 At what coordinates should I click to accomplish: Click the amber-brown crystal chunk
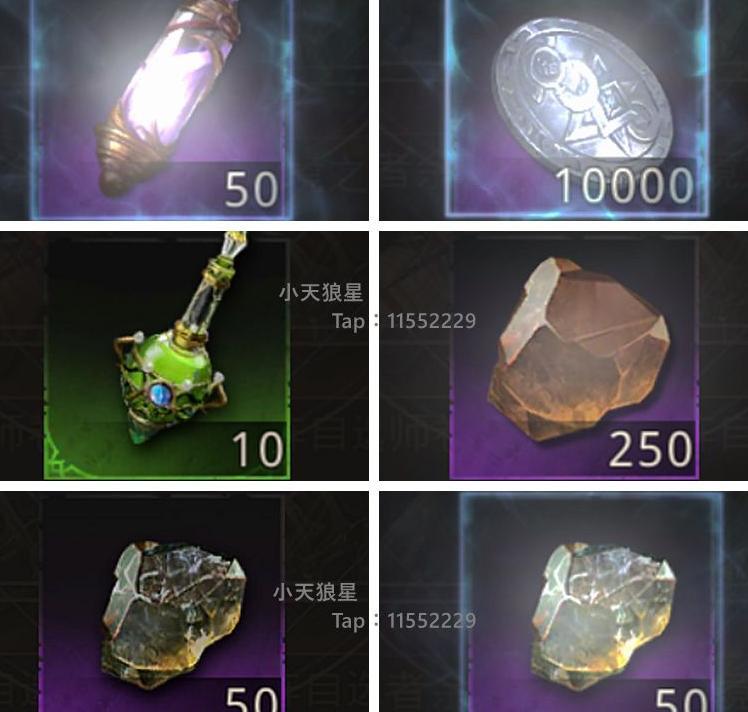[578, 349]
